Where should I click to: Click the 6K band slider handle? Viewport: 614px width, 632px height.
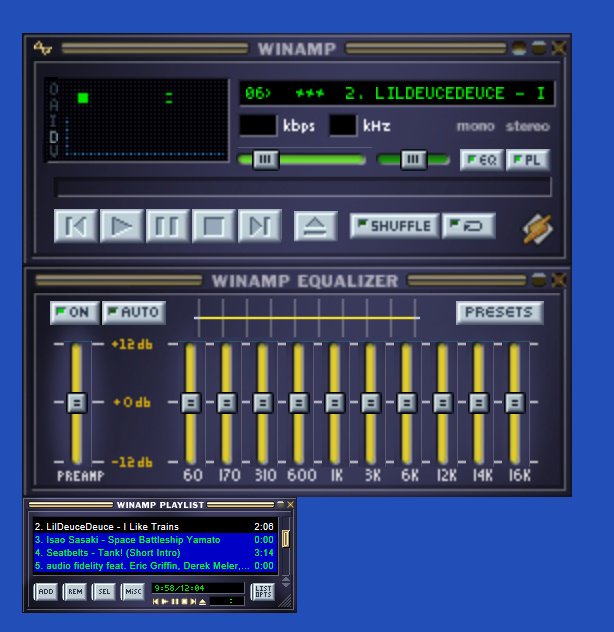[407, 403]
